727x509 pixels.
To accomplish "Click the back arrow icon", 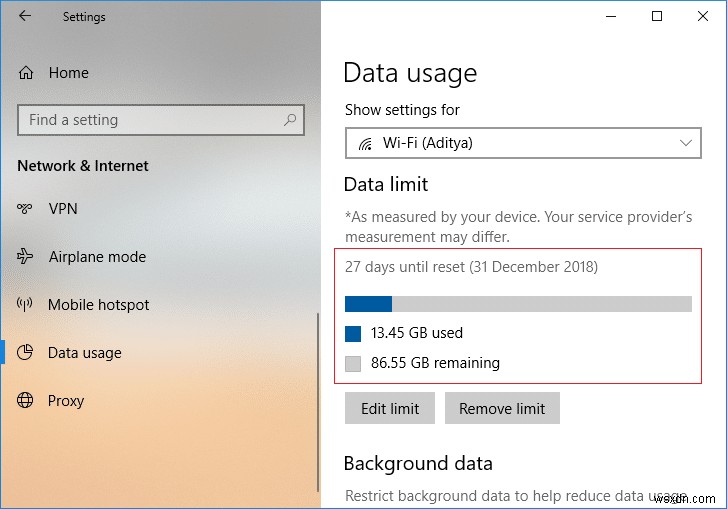I will (x=24, y=16).
